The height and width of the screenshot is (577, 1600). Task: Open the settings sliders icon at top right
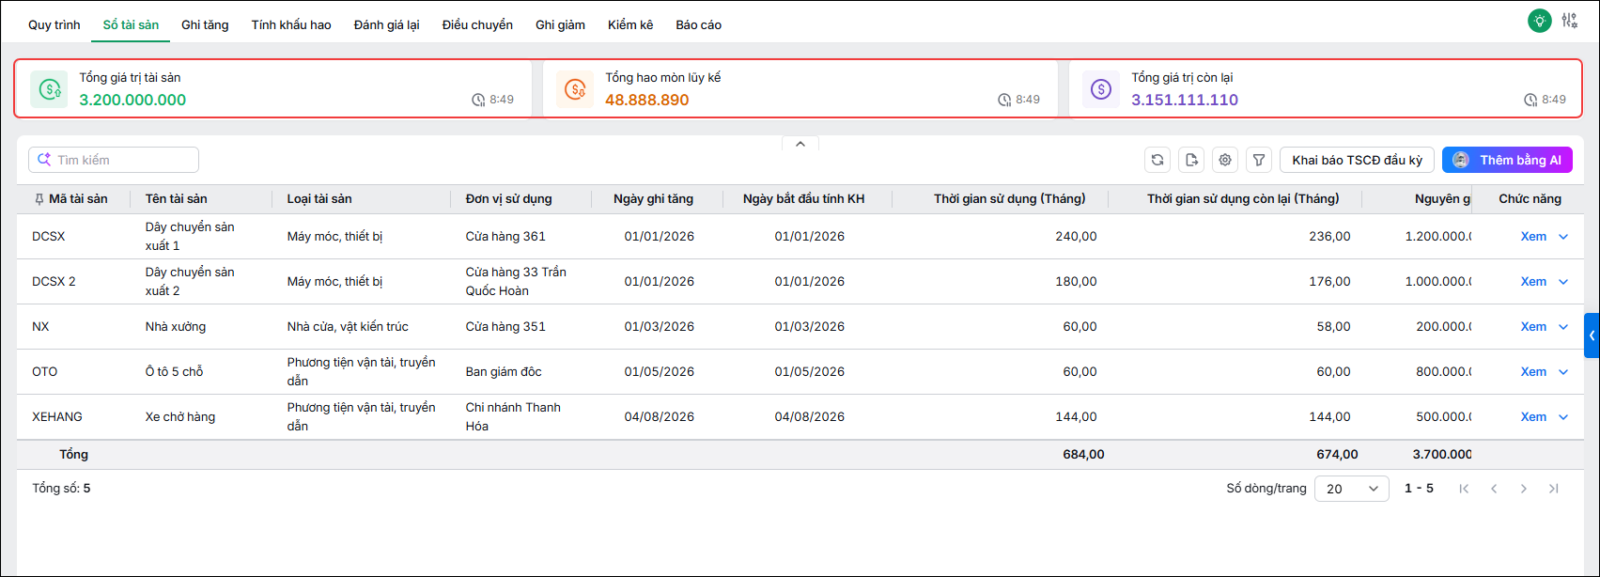point(1570,20)
